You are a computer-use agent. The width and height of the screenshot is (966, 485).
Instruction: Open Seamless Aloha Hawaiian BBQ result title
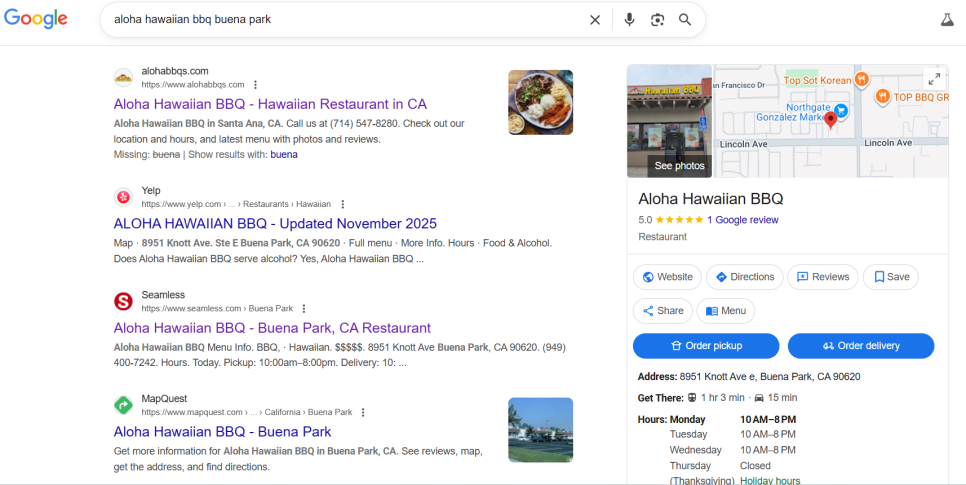272,328
